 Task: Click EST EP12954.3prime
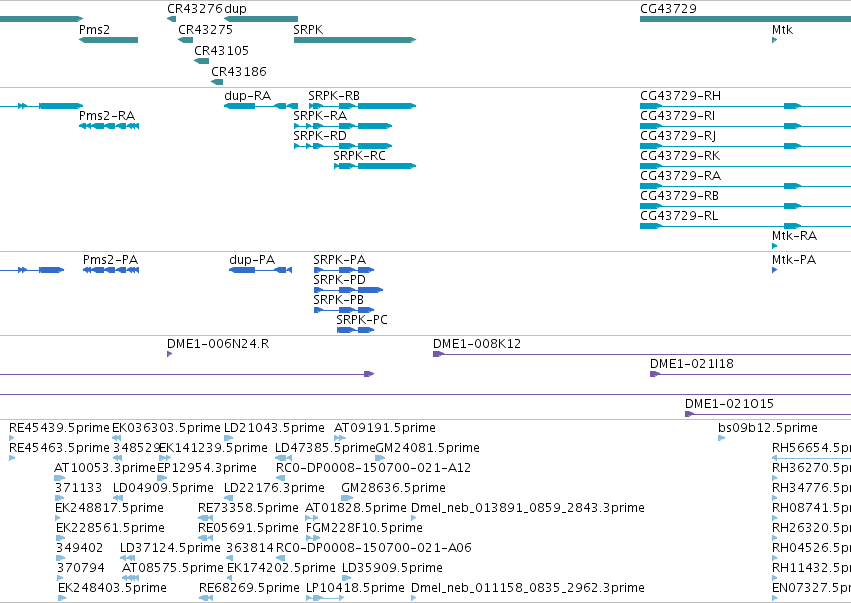pyautogui.click(x=162, y=478)
